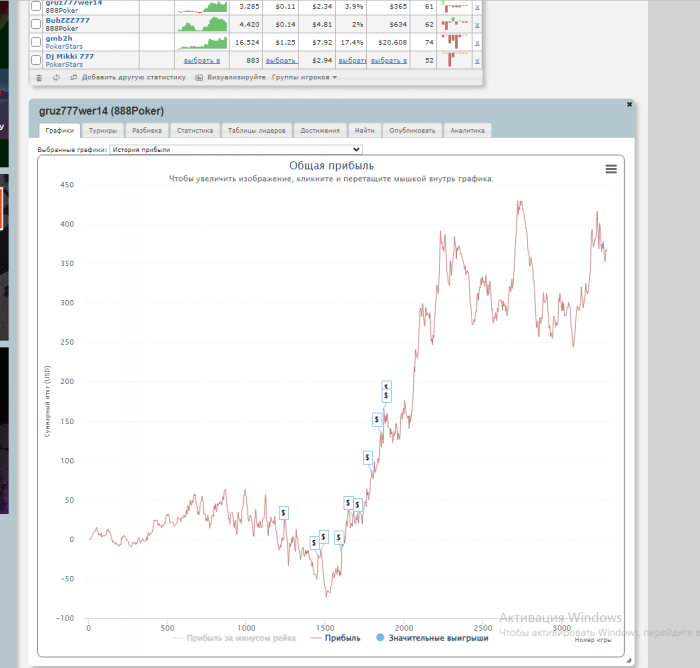The image size is (700, 668).
Task: Remove gmb2h row using its x
Action: pyautogui.click(x=477, y=43)
